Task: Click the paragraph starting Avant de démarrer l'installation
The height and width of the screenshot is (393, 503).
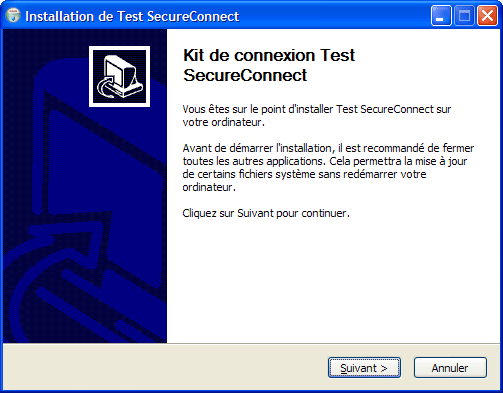Action: point(328,167)
